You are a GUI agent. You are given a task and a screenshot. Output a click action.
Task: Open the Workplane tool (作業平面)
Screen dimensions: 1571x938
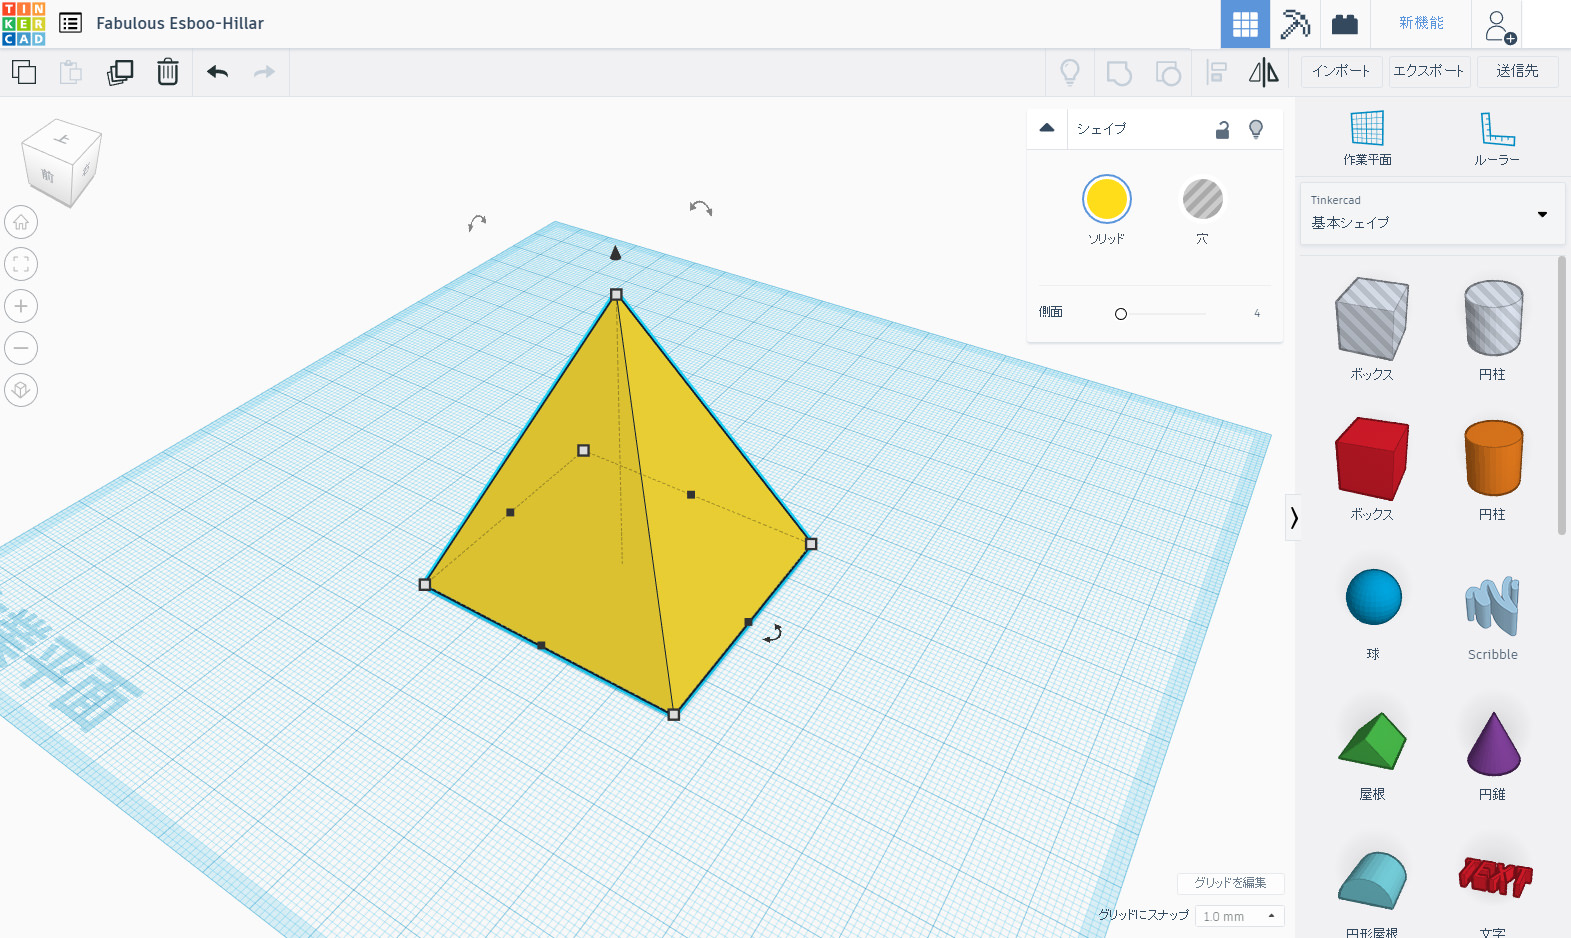pos(1367,138)
